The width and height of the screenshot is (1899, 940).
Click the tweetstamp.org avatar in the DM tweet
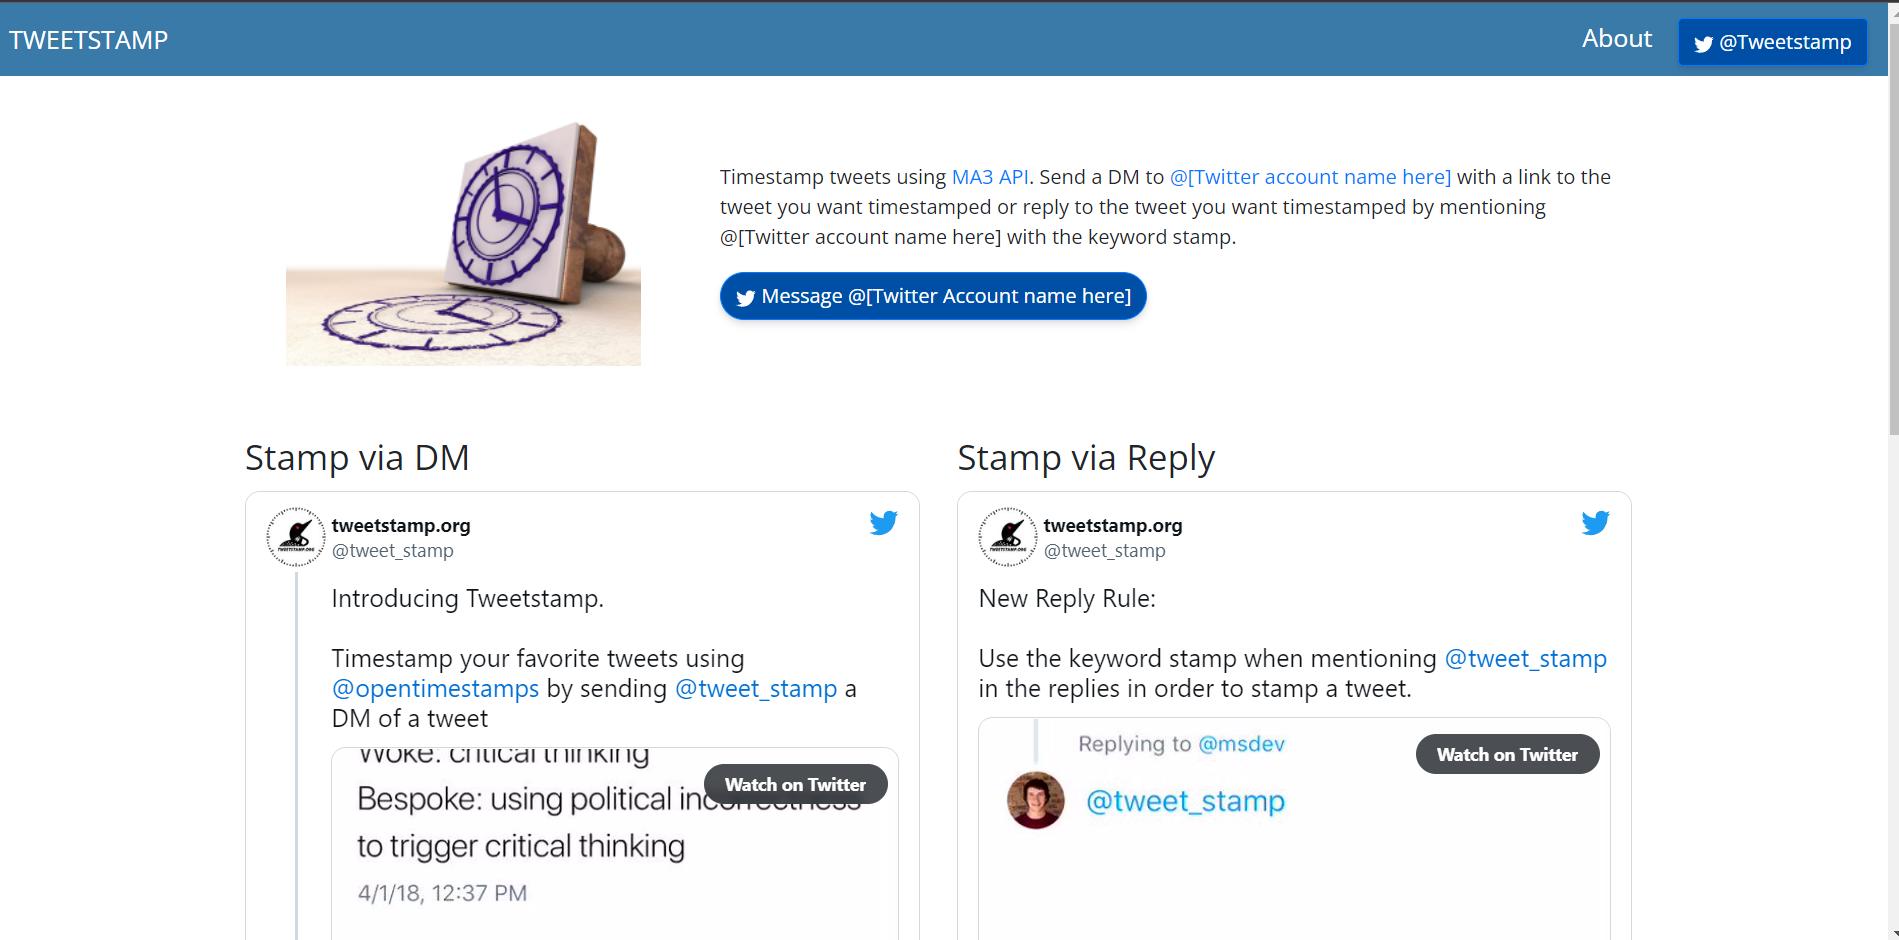point(296,537)
